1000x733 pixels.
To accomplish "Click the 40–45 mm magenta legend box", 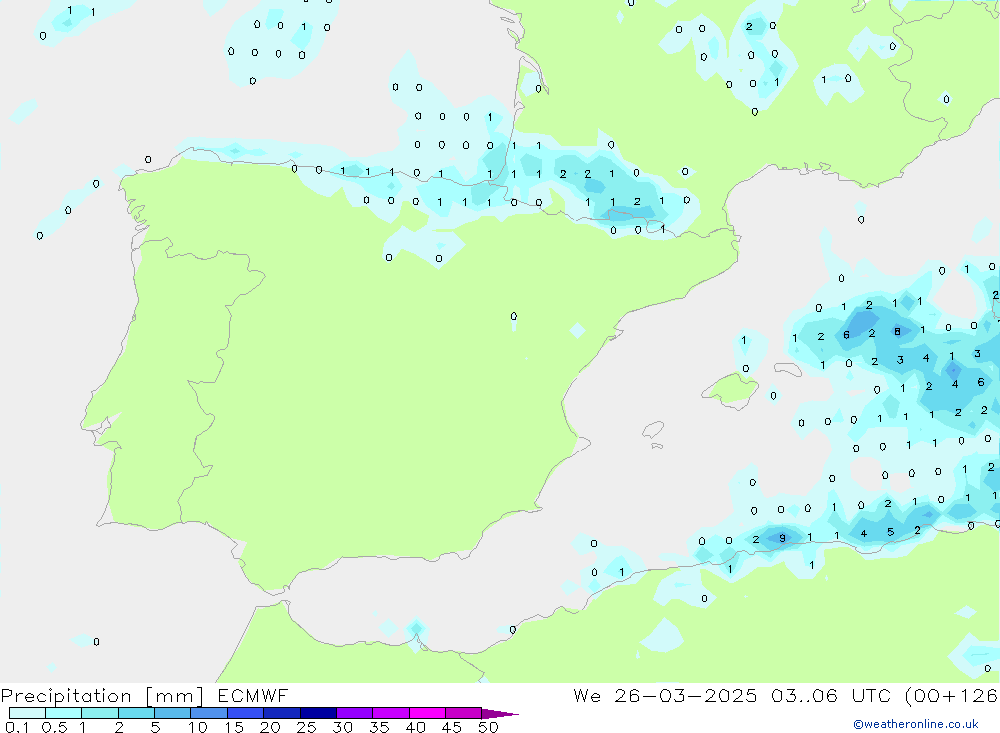I will 427,713.
